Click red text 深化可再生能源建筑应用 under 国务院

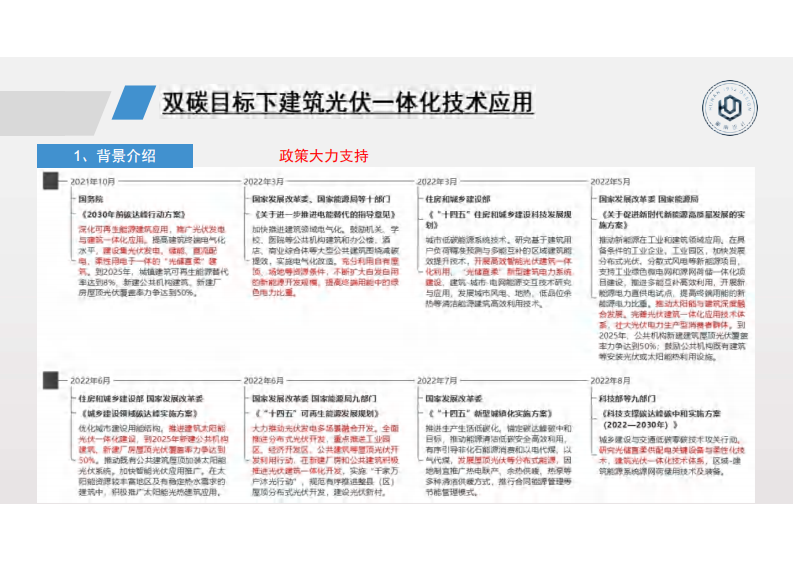[123, 229]
